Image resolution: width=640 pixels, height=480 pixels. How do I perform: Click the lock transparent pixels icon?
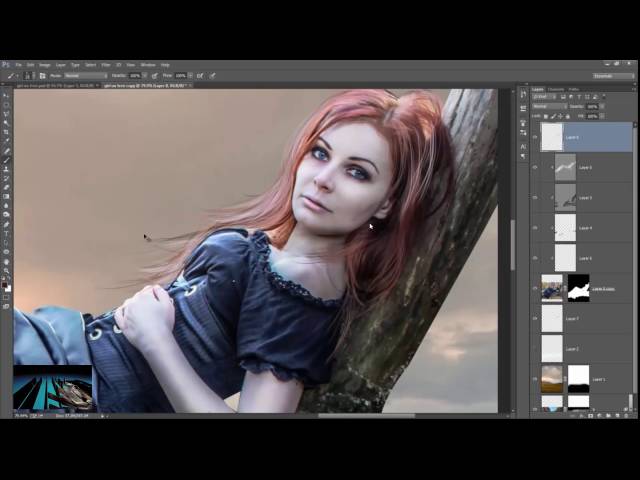[x=546, y=116]
